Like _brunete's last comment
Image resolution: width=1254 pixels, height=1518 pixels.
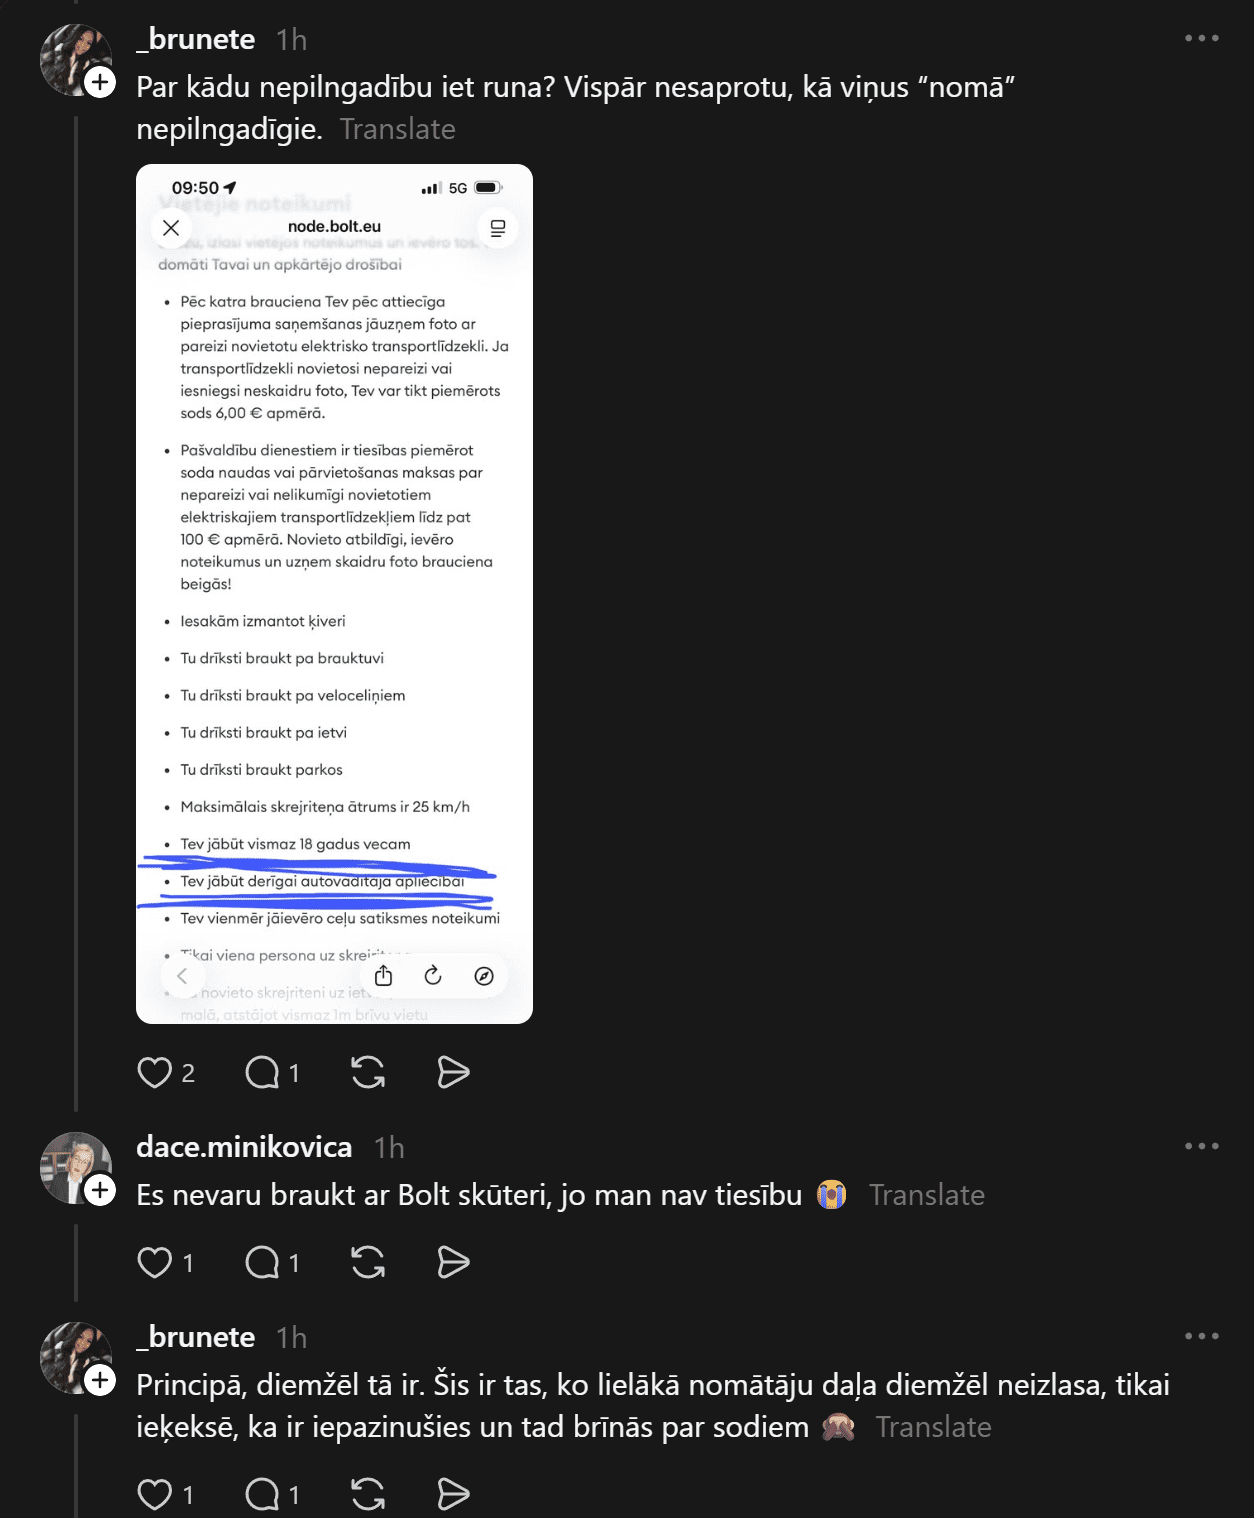tap(155, 1495)
